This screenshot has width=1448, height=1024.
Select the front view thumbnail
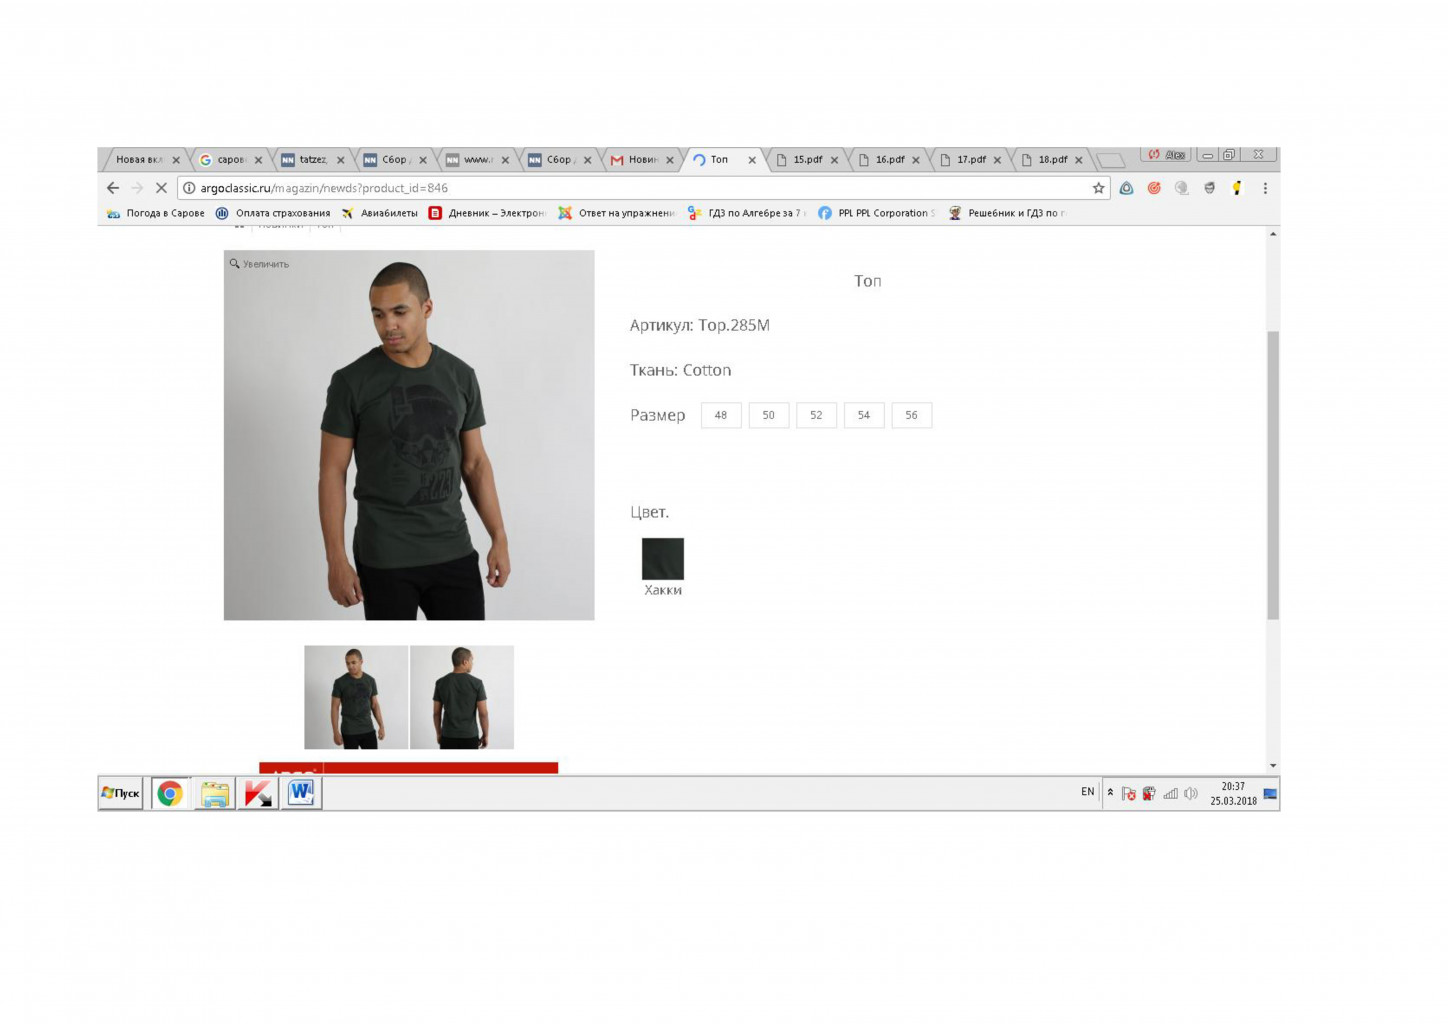(x=356, y=697)
